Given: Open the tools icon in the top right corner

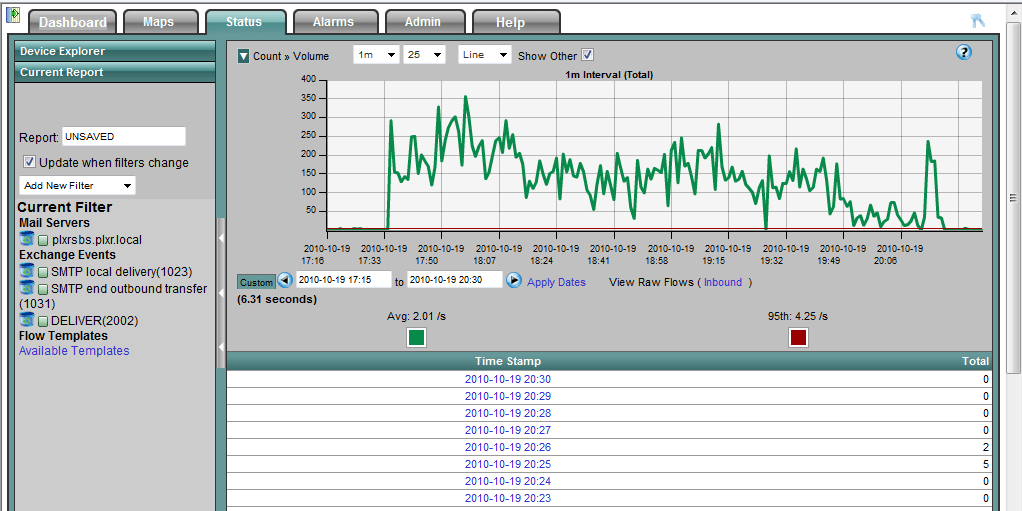Looking at the screenshot, I should 978,21.
